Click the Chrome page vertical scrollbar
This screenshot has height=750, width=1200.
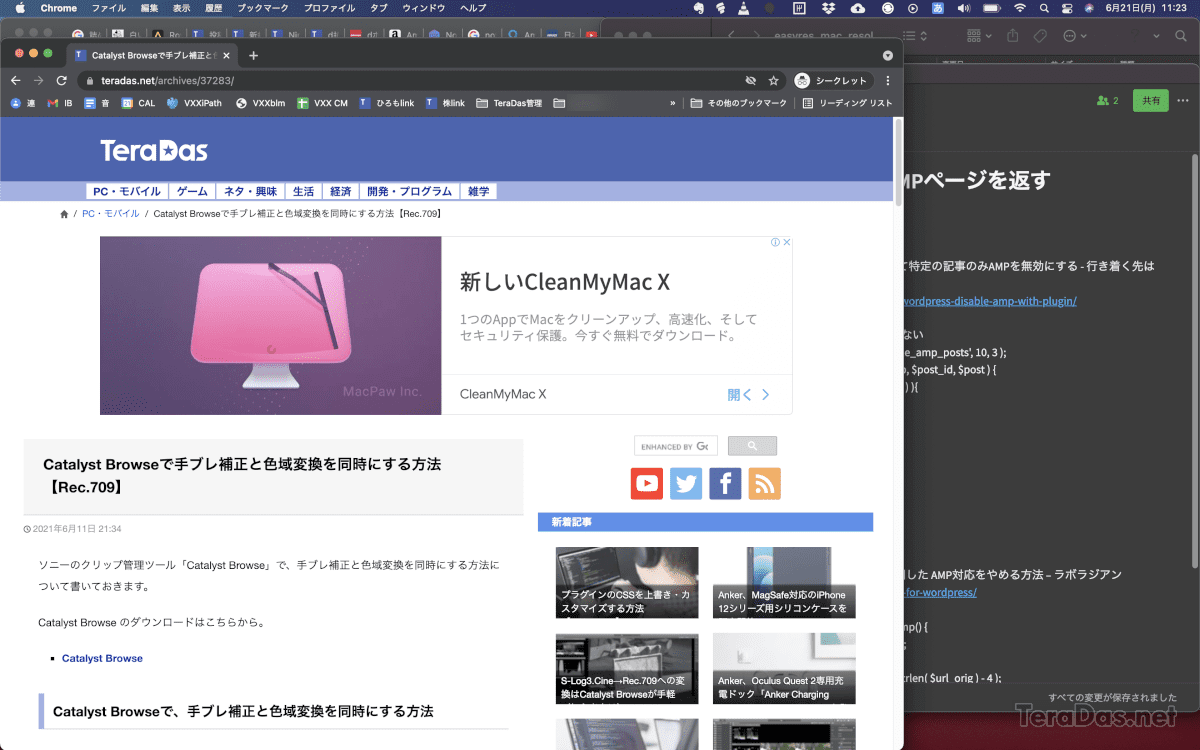[x=898, y=165]
